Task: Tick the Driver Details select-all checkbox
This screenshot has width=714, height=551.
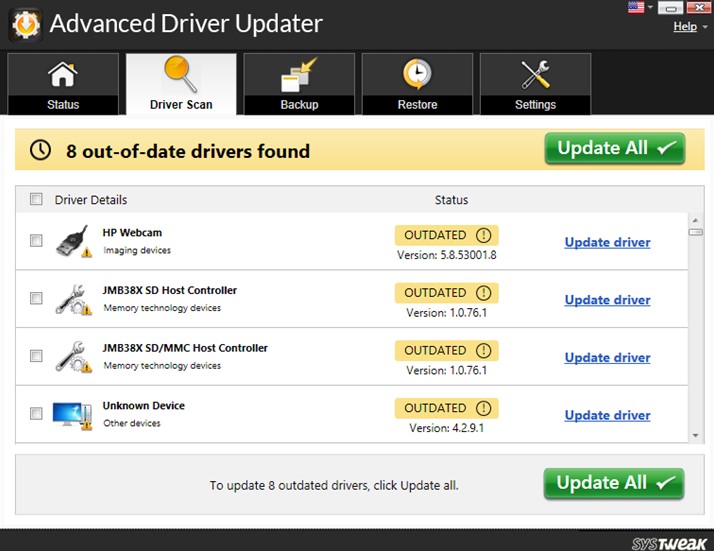Action: [36, 199]
